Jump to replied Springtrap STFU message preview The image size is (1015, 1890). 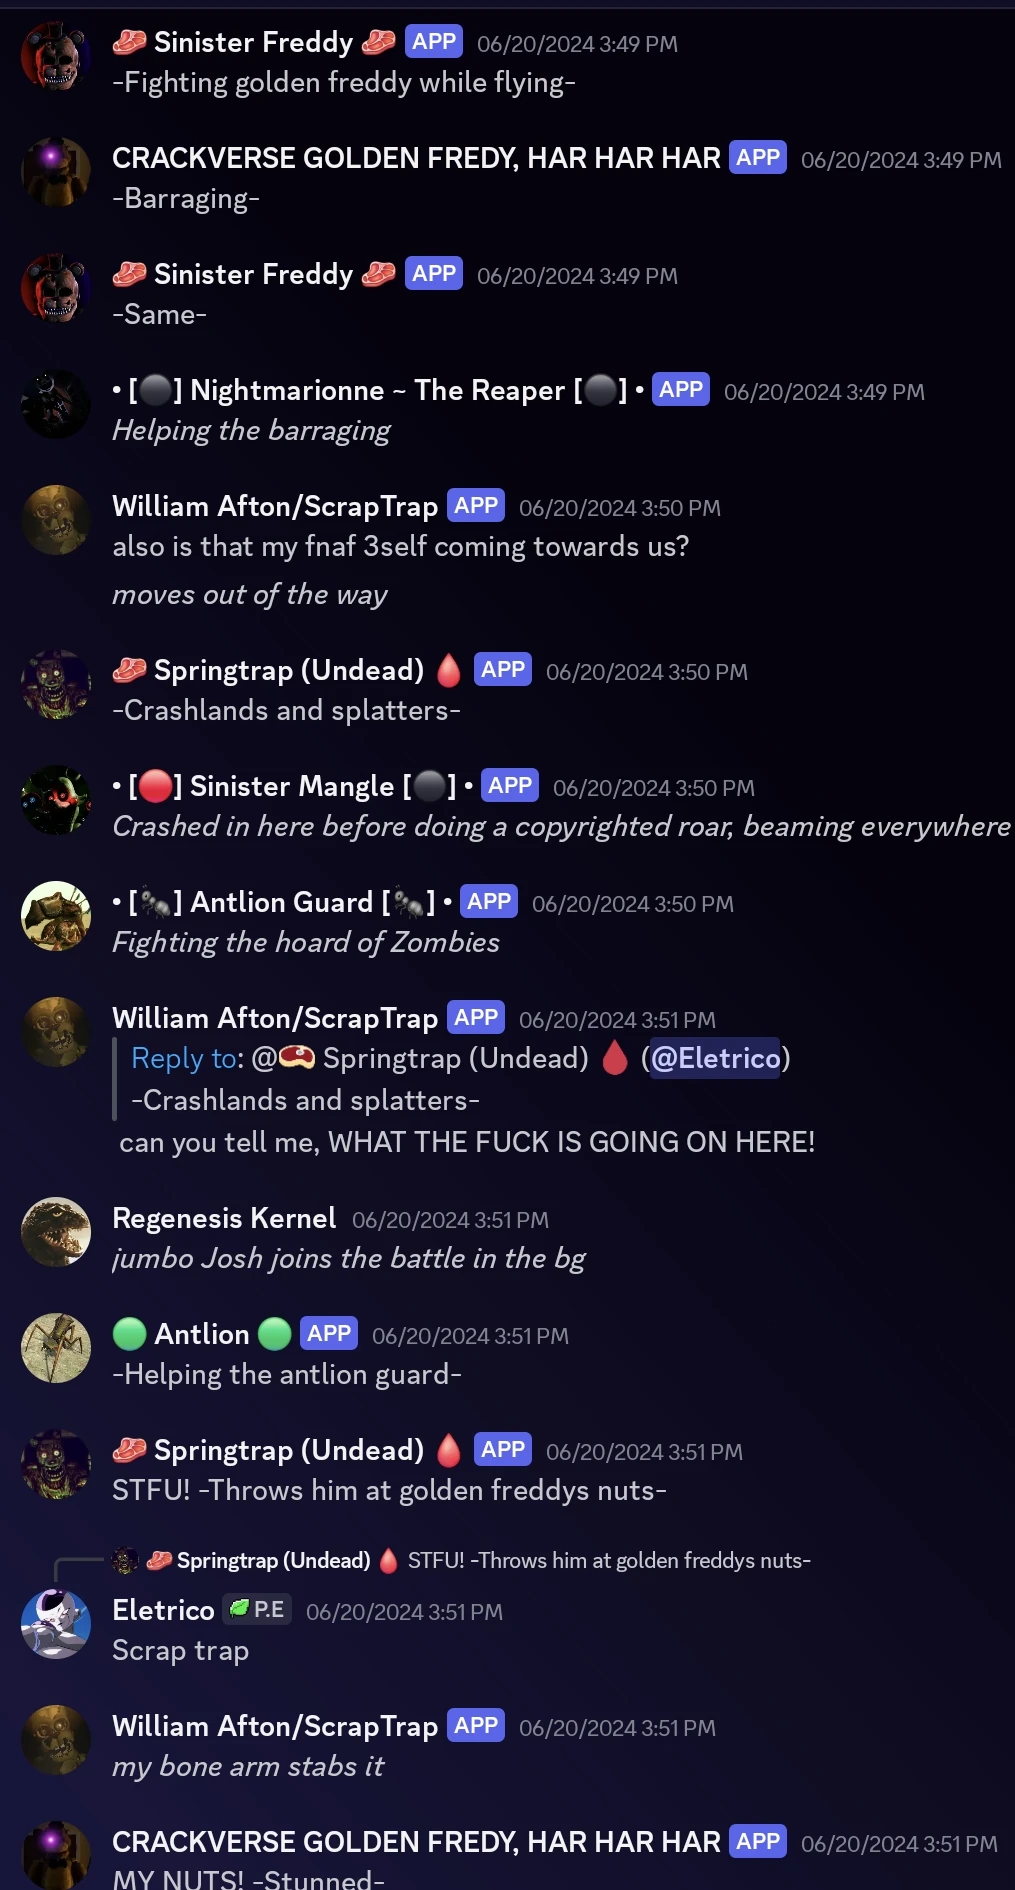click(x=609, y=1560)
